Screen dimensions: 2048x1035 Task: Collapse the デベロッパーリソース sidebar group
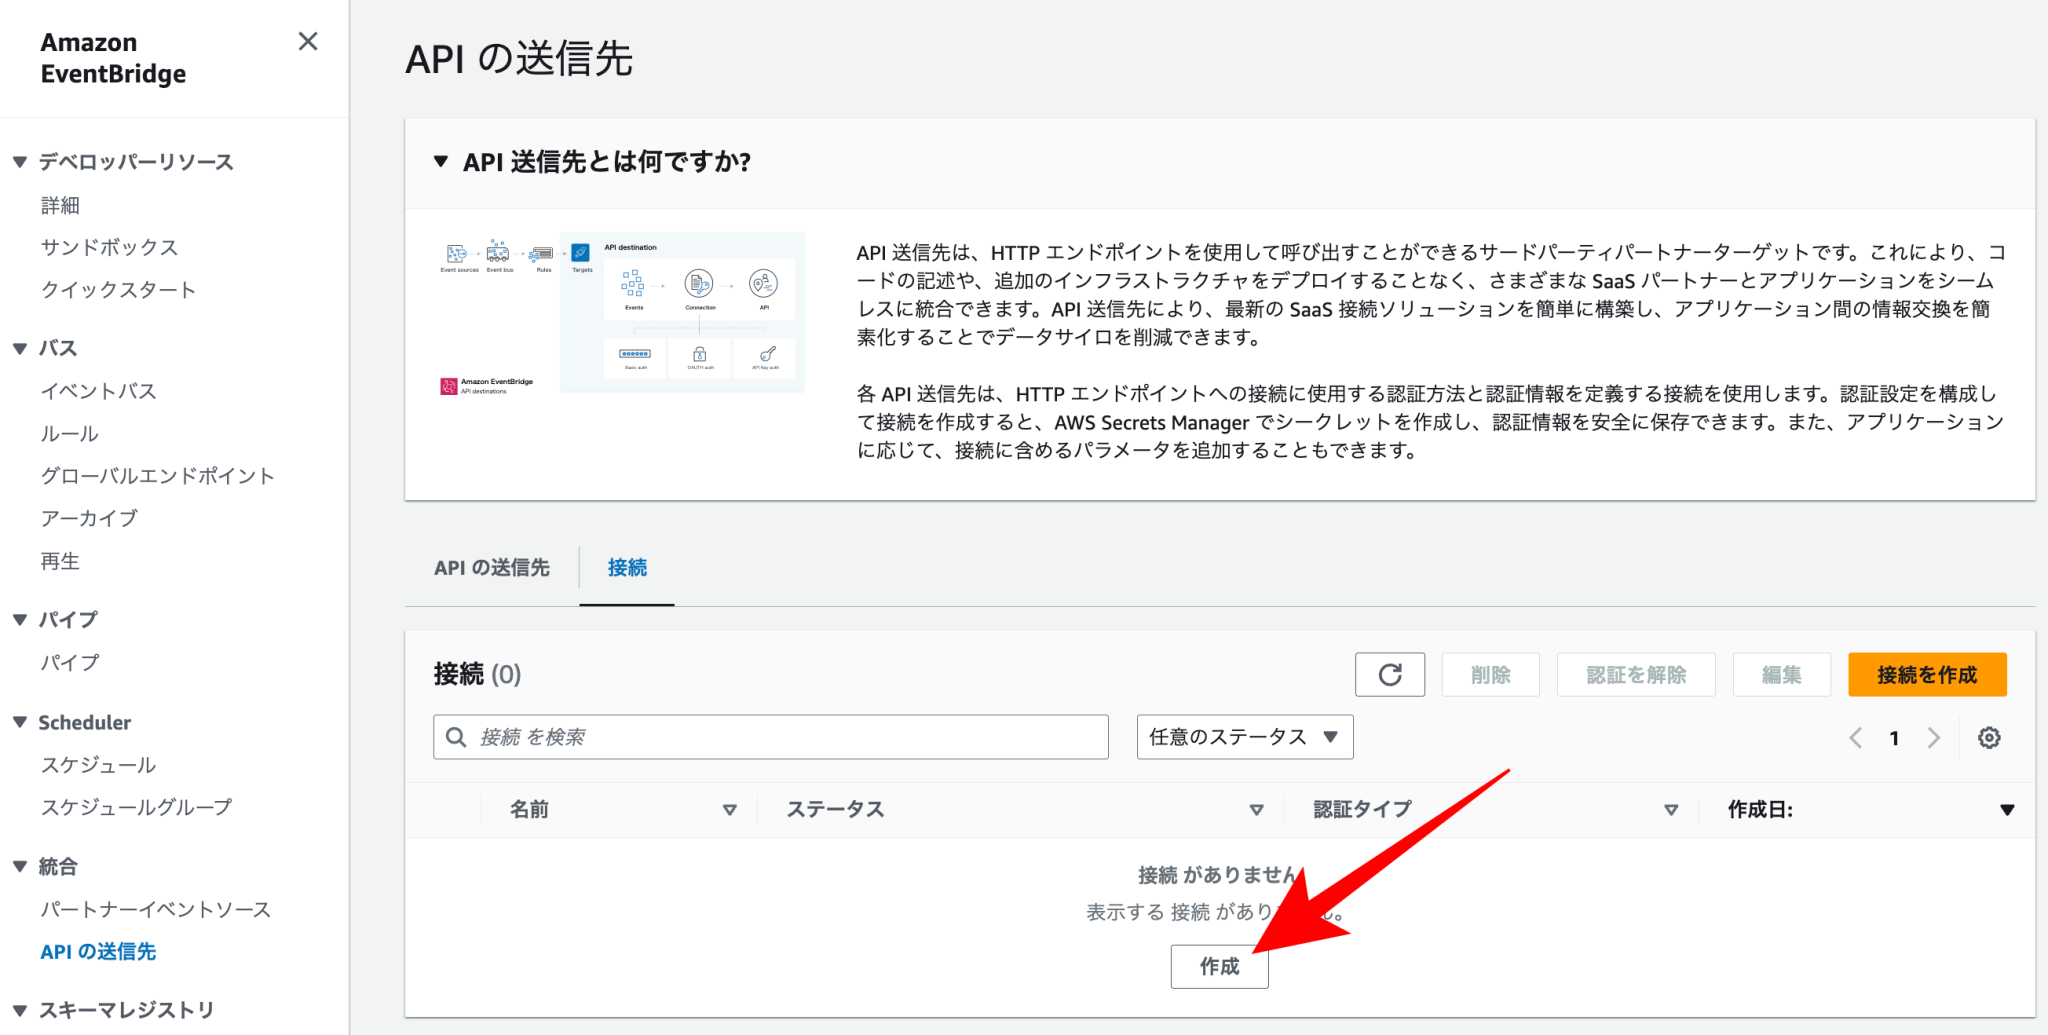pos(20,162)
